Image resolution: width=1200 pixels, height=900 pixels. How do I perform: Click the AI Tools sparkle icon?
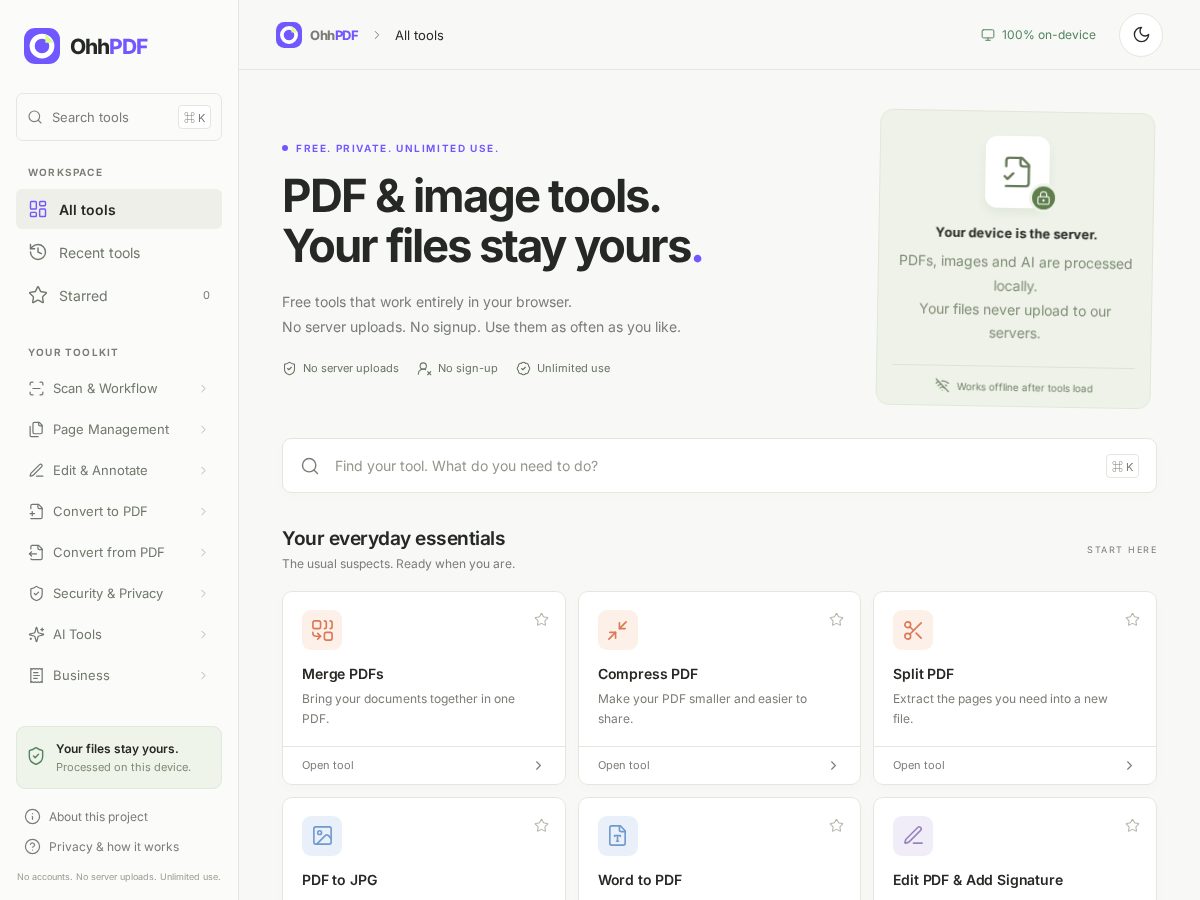pyautogui.click(x=36, y=634)
